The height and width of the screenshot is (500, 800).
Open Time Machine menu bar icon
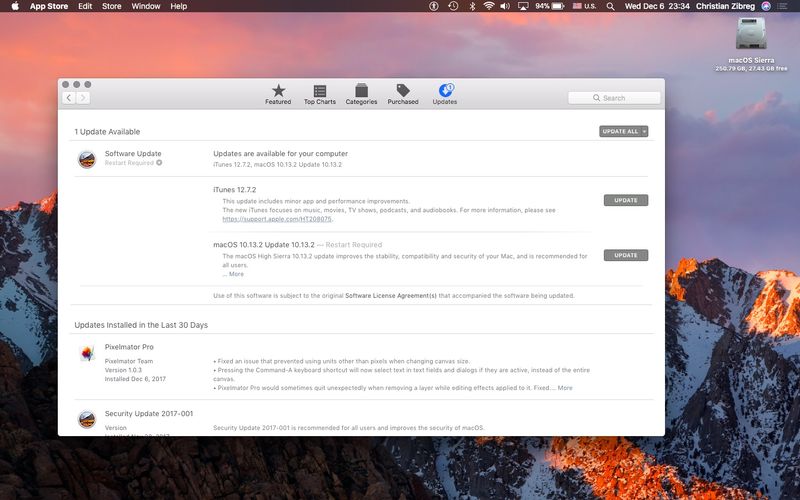point(453,6)
